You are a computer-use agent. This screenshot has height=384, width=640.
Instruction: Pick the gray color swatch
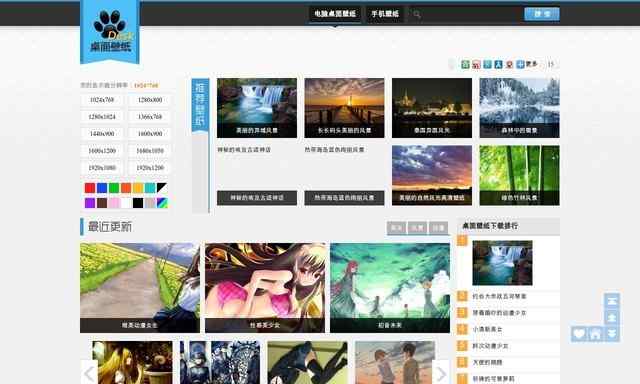pos(150,203)
